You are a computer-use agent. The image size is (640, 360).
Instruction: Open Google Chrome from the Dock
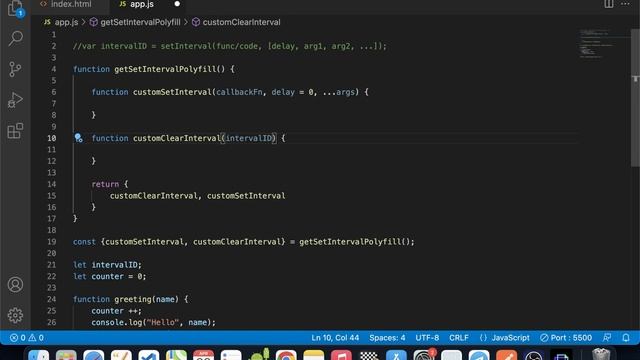pos(286,356)
